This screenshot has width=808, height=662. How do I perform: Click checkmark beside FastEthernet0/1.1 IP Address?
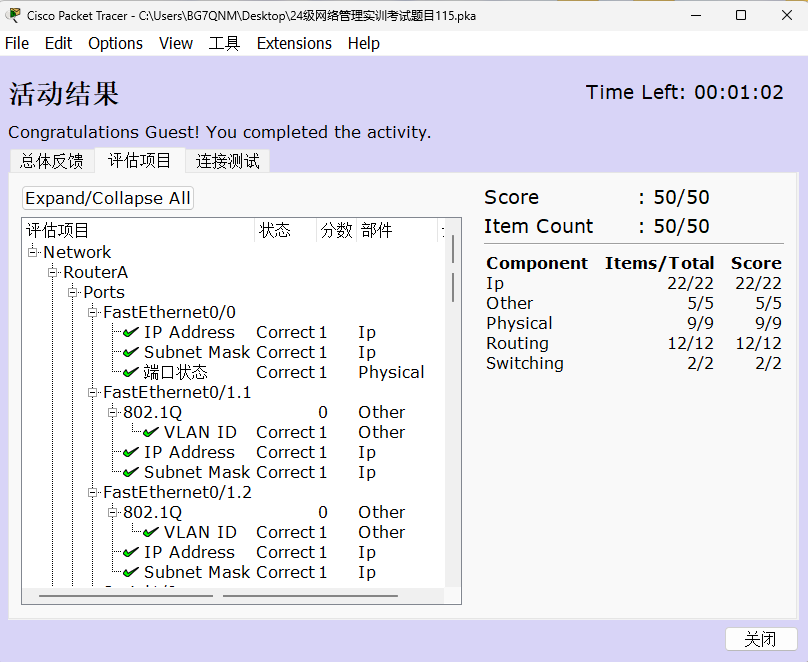click(130, 452)
